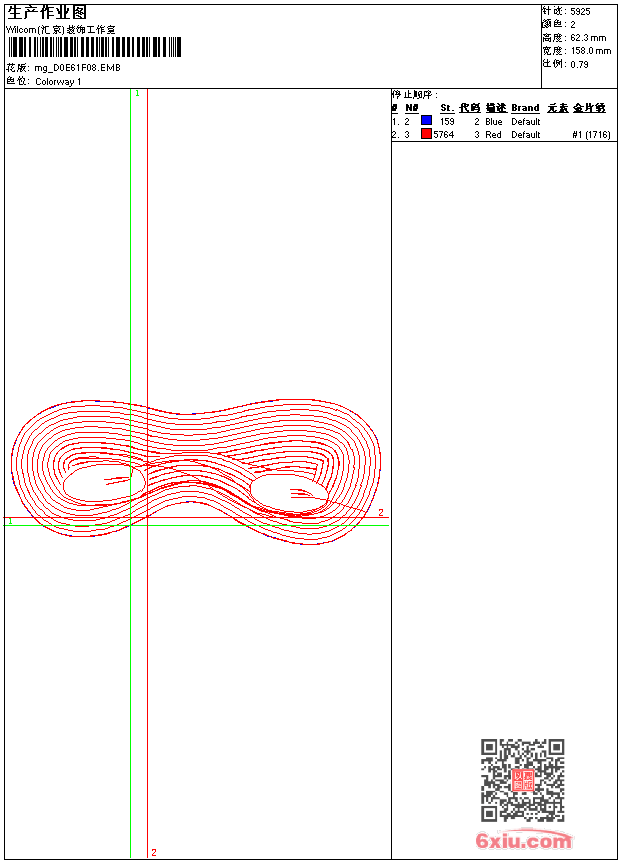Open the 6xiu.com watermark link
This screenshot has width=620, height=860.
(523, 841)
